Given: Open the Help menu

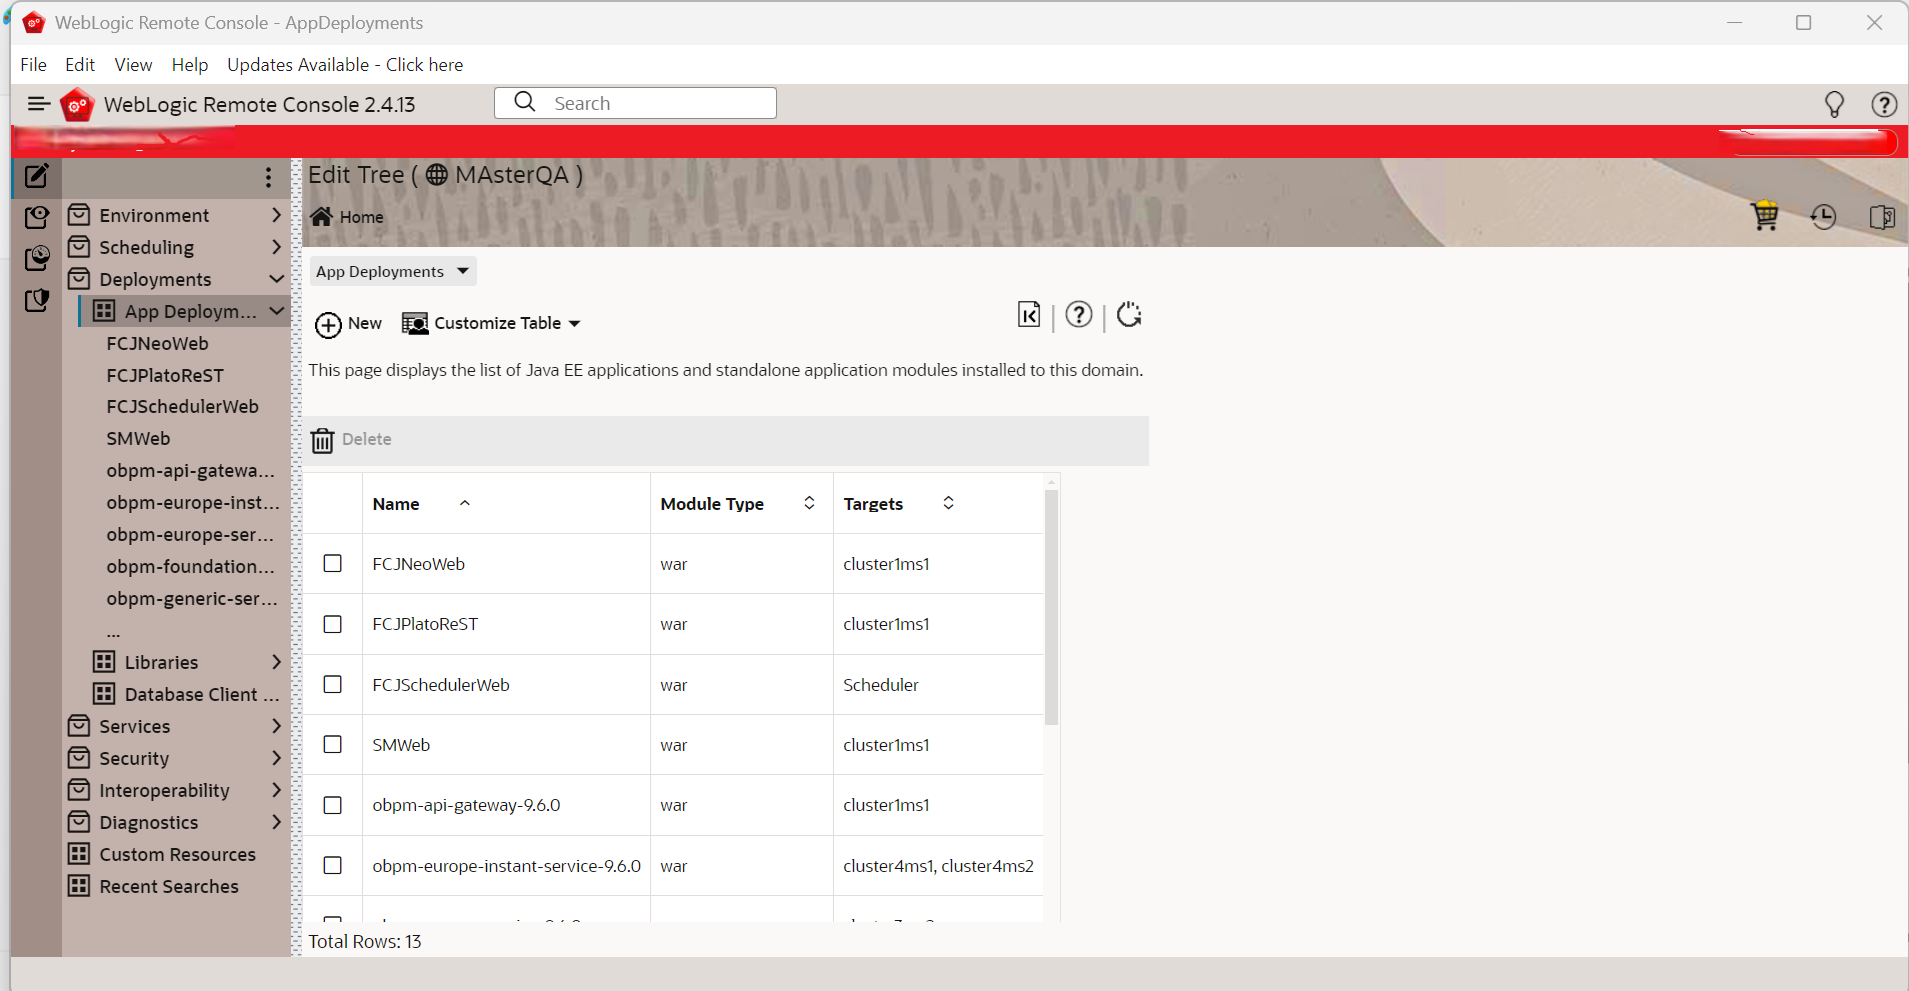Looking at the screenshot, I should [190, 65].
